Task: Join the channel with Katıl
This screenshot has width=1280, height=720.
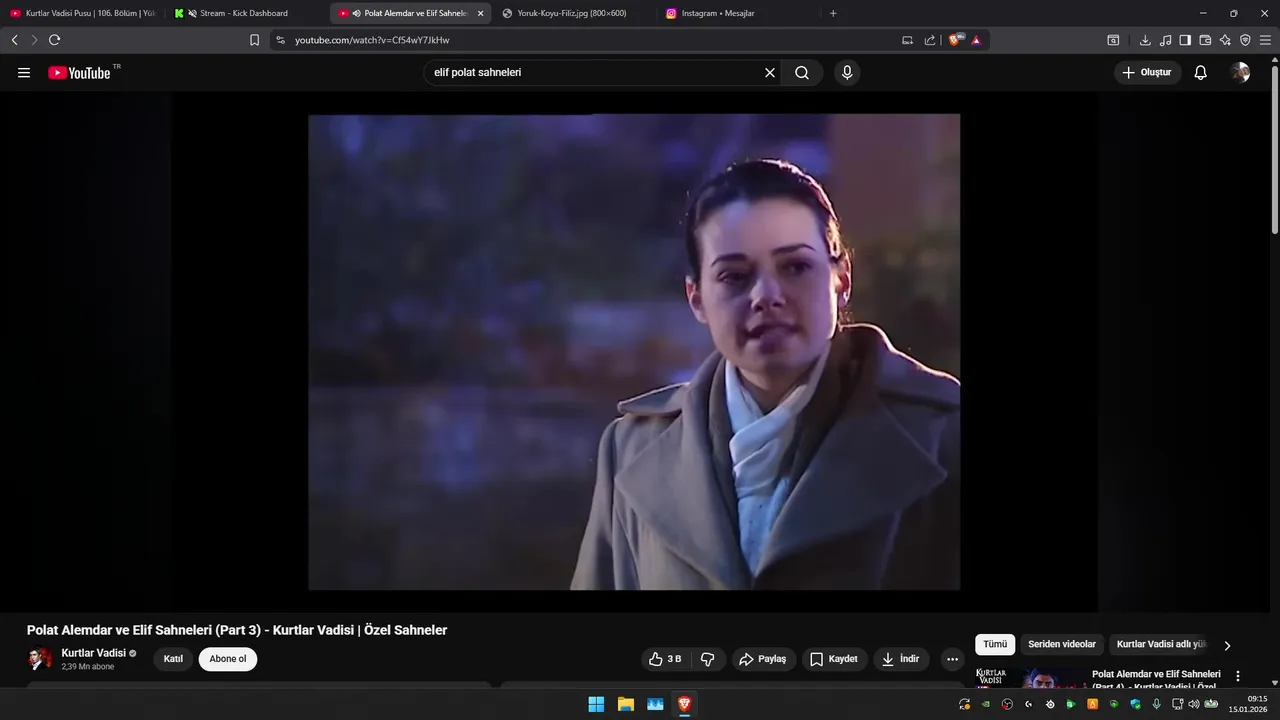Action: point(173,659)
